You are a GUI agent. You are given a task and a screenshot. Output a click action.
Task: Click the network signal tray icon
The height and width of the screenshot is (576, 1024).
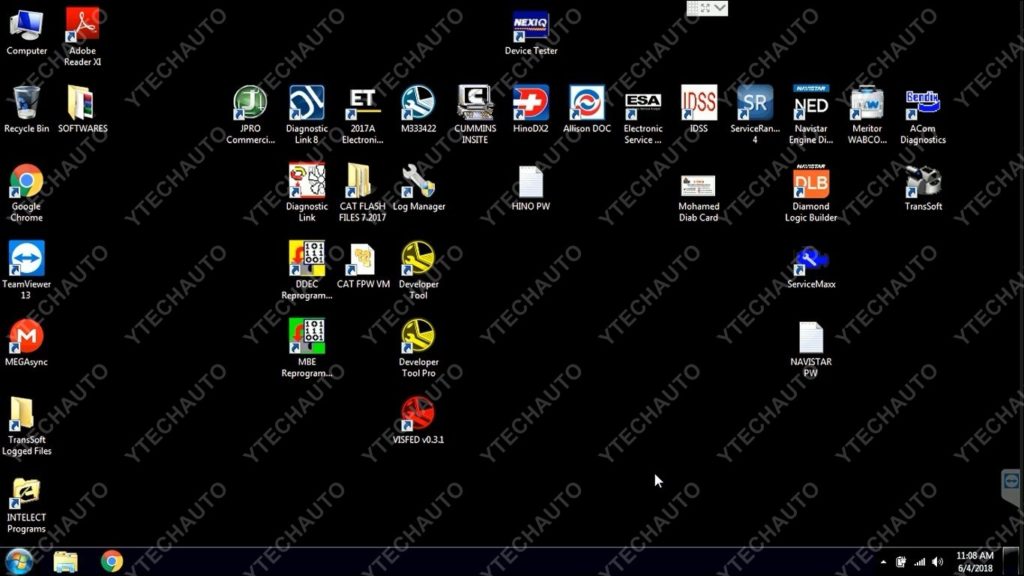(x=920, y=562)
